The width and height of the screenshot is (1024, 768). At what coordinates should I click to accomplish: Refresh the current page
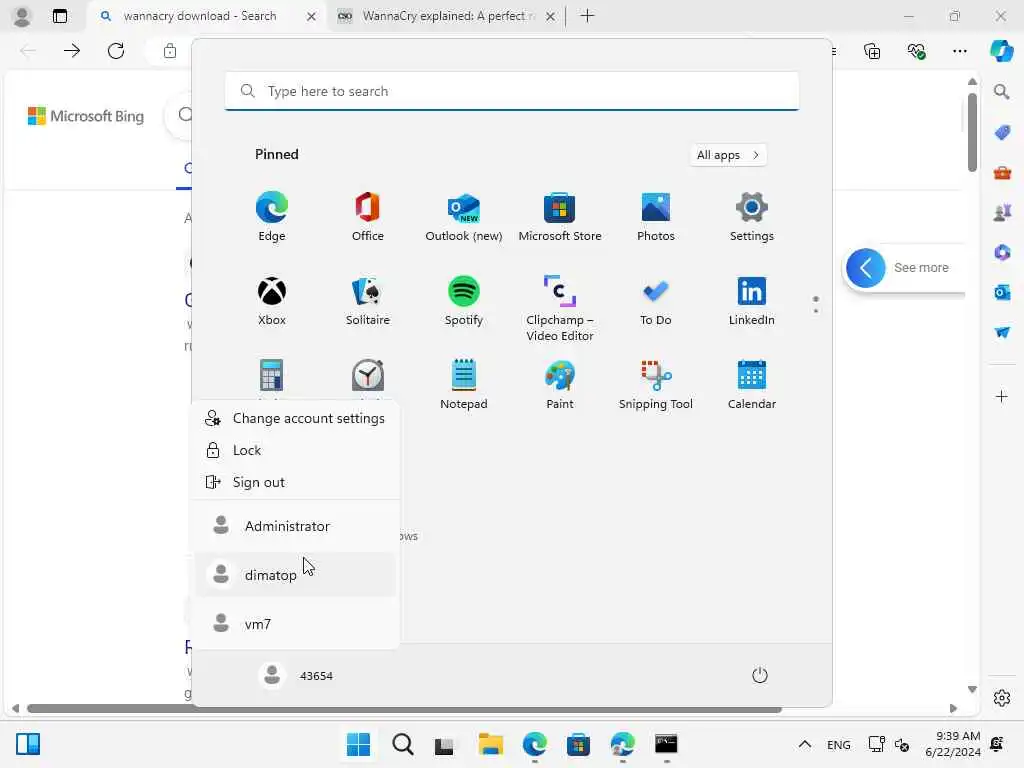pos(116,51)
